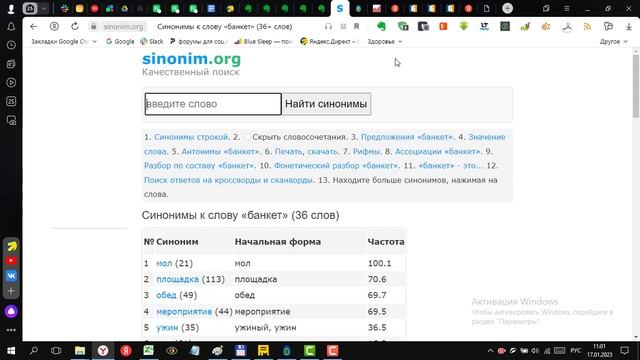
Task: Open the play-button video sidebar icon
Action: click(x=11, y=82)
